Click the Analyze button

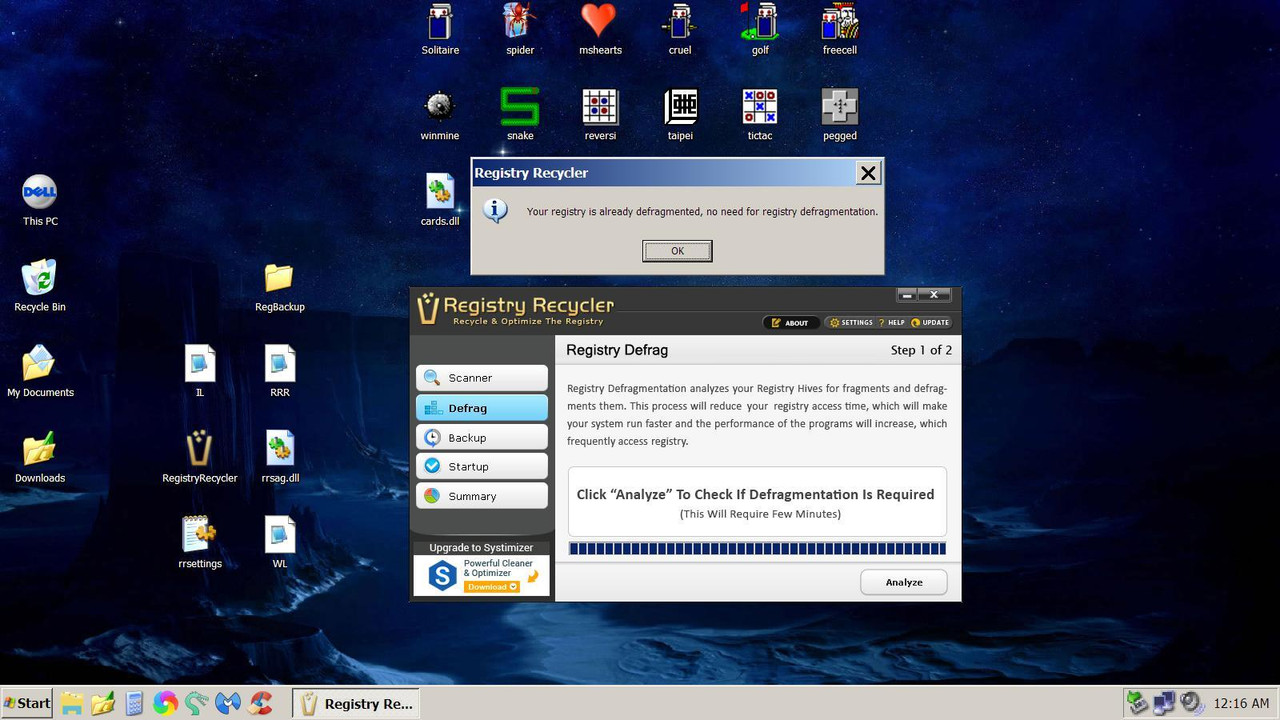point(904,582)
